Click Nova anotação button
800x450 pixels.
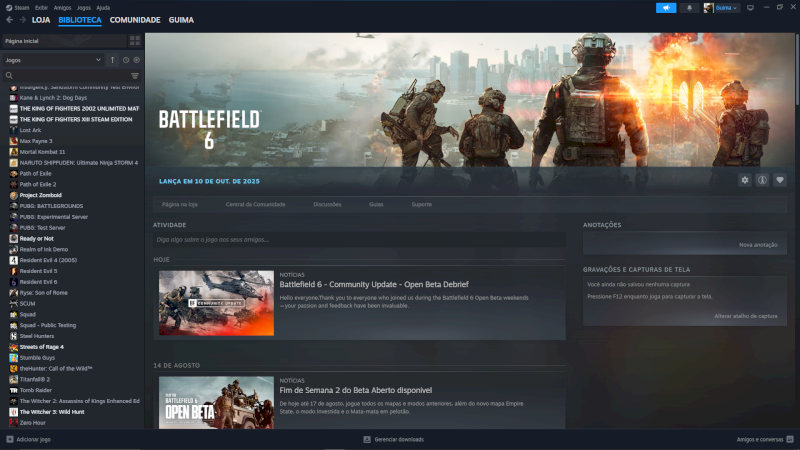point(758,245)
